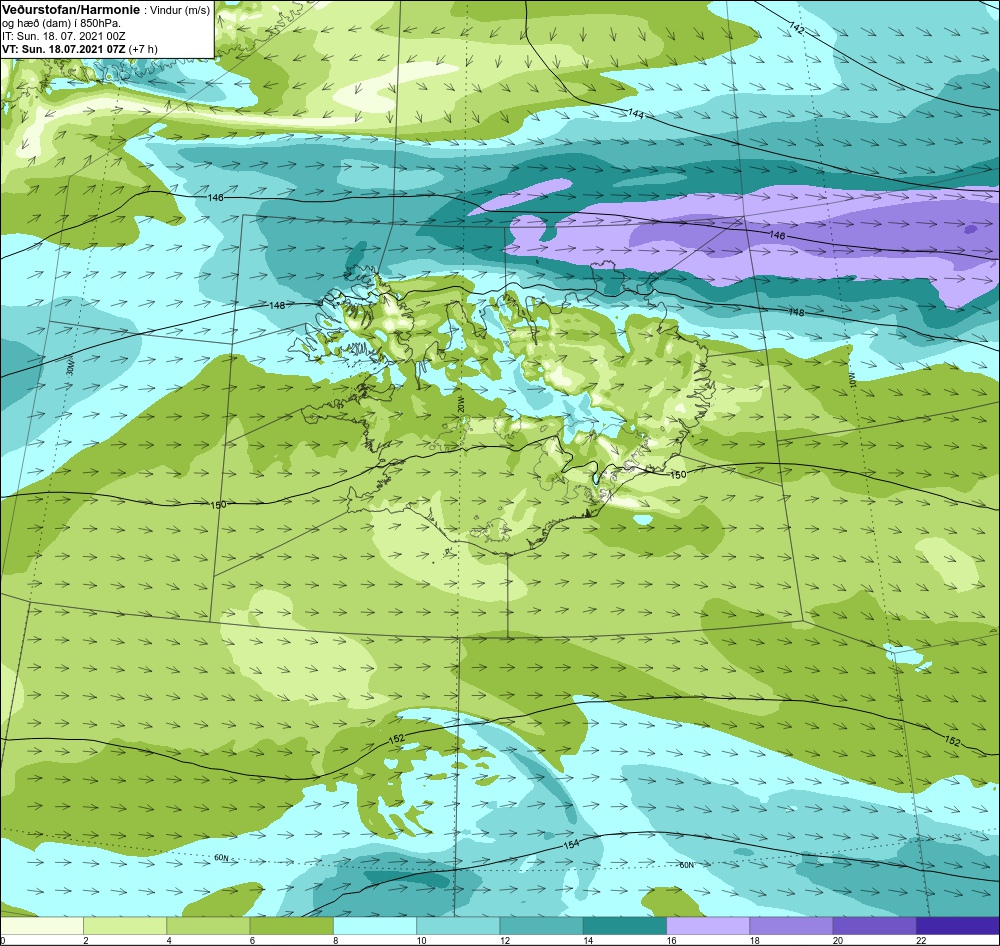Click the '60N' latitude label on the left
Screen dimensions: 1000x946
click(221, 858)
